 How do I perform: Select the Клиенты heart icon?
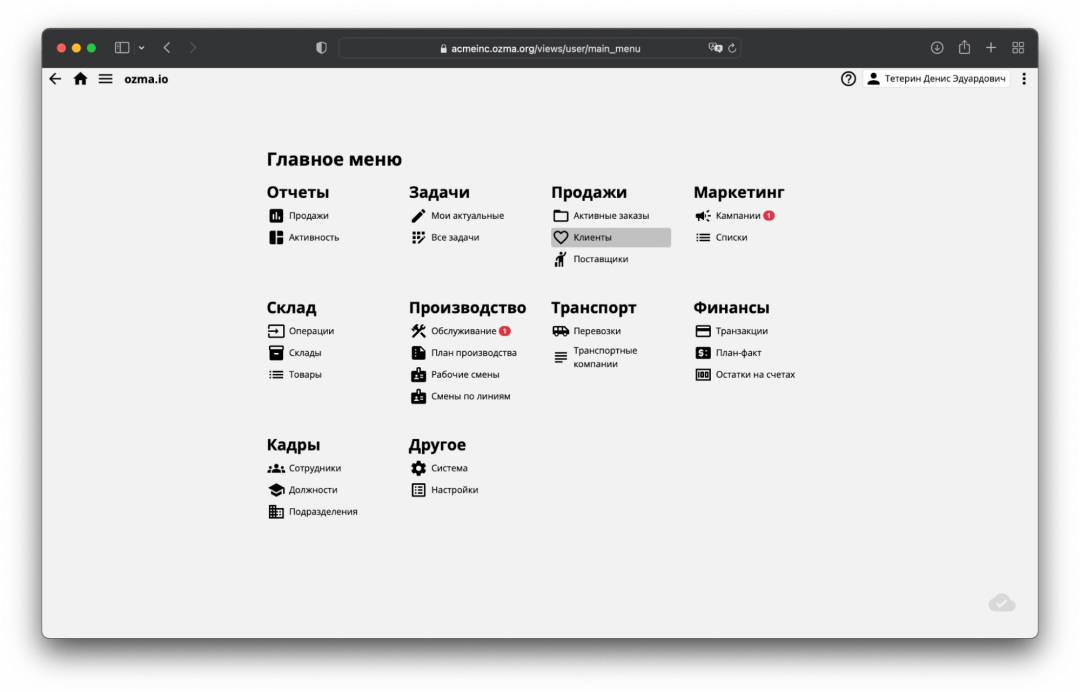click(x=561, y=237)
